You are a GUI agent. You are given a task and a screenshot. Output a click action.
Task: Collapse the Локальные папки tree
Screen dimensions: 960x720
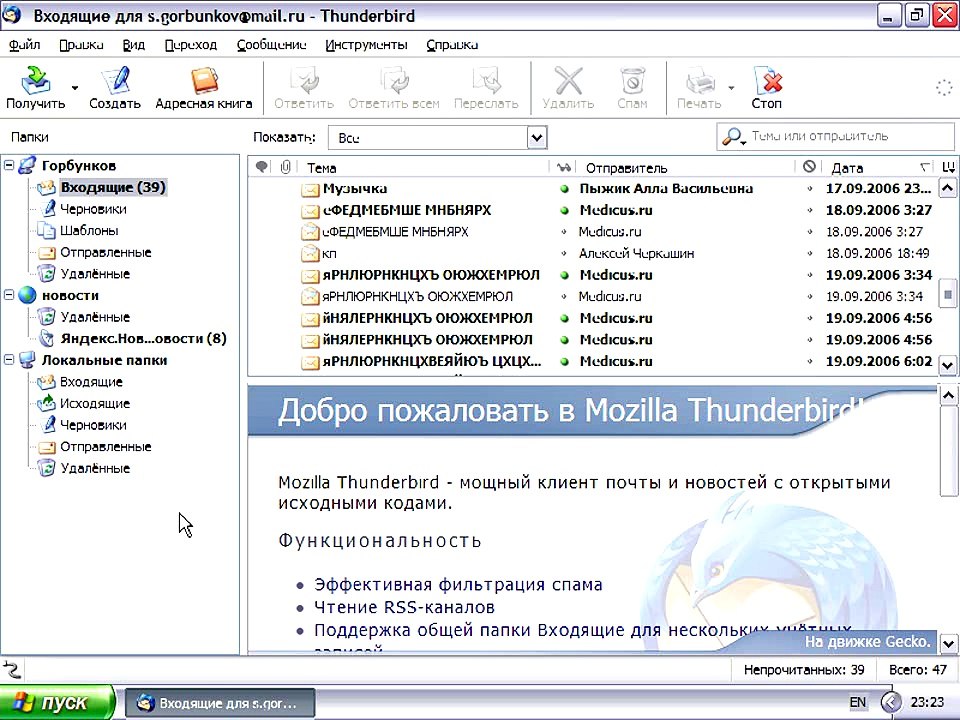[x=9, y=359]
